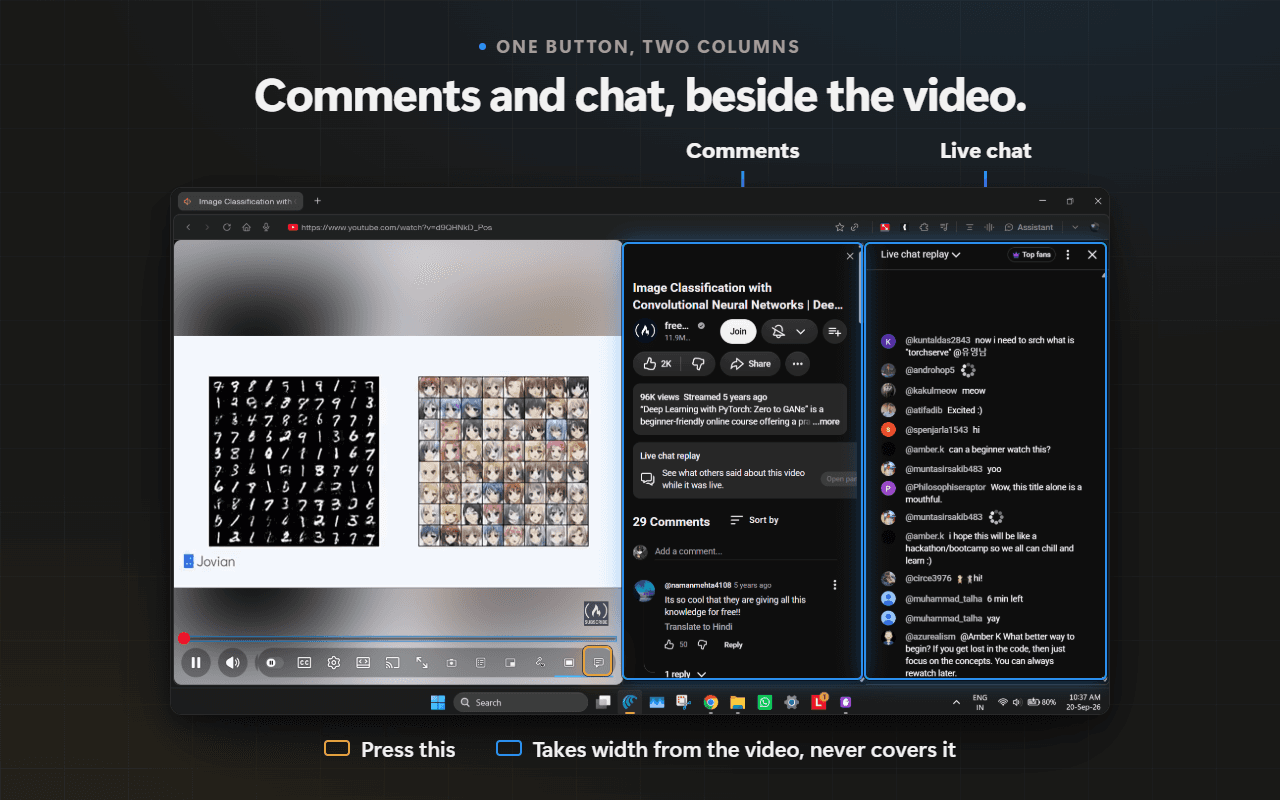Dislike the video with the thumbs-down icon
1280x800 pixels.
pyautogui.click(x=699, y=364)
